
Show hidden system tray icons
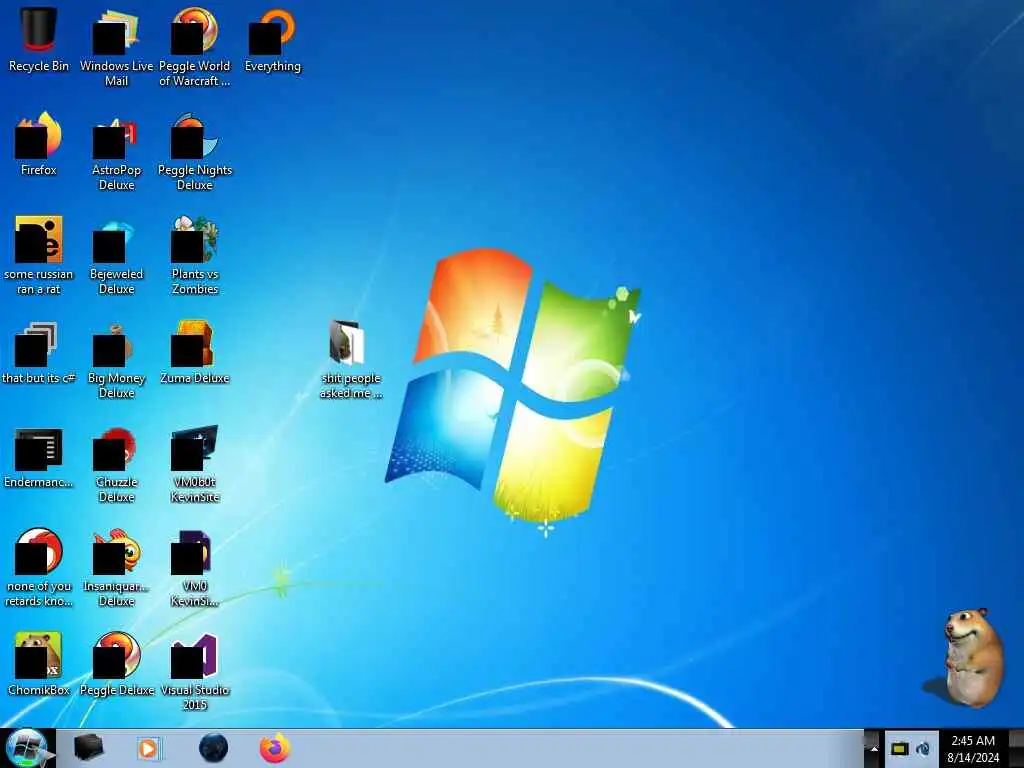[874, 749]
